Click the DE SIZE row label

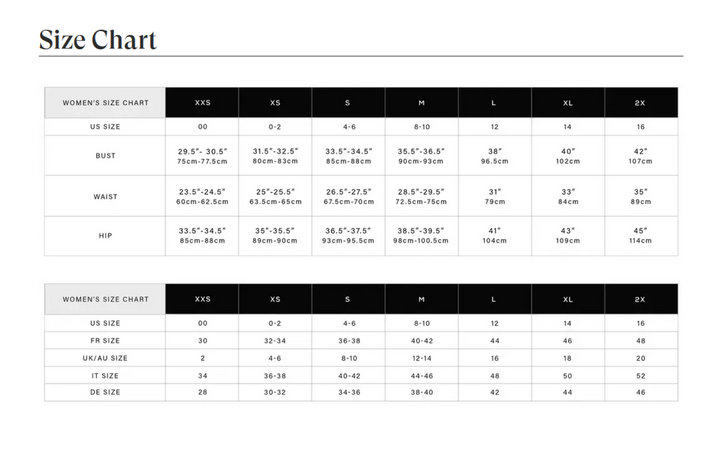[x=105, y=392]
